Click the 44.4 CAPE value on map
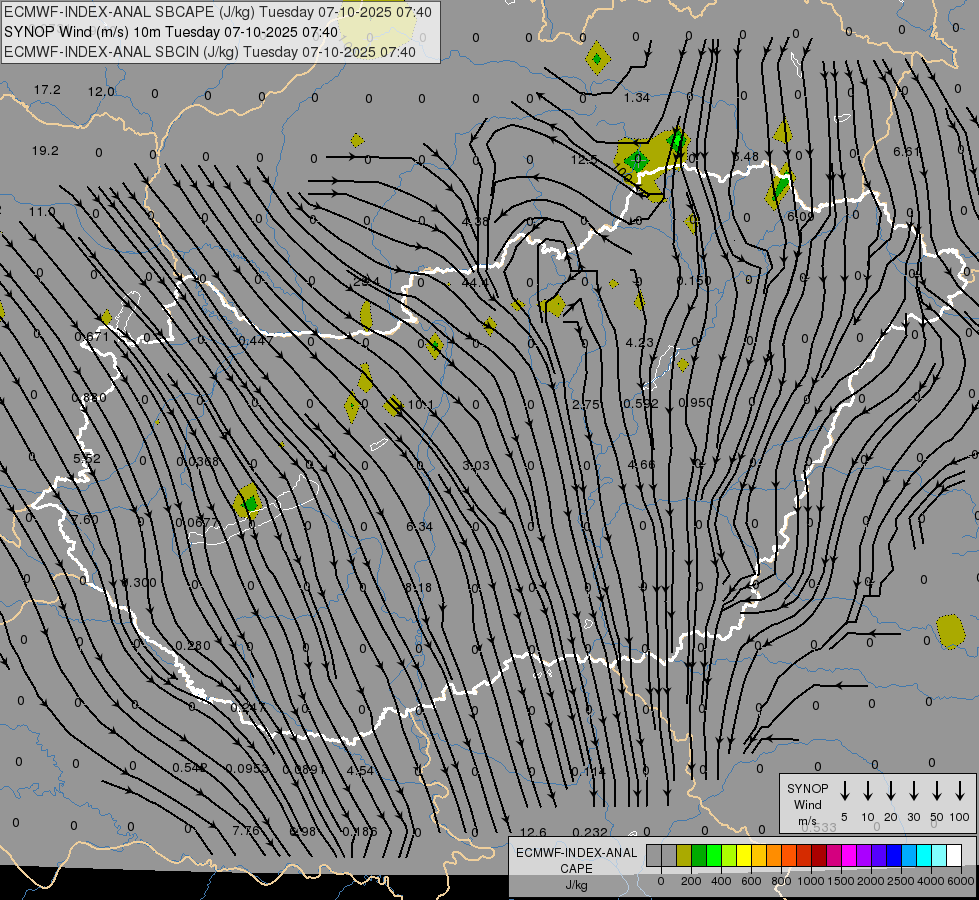Viewport: 979px width, 900px height. 475,283
